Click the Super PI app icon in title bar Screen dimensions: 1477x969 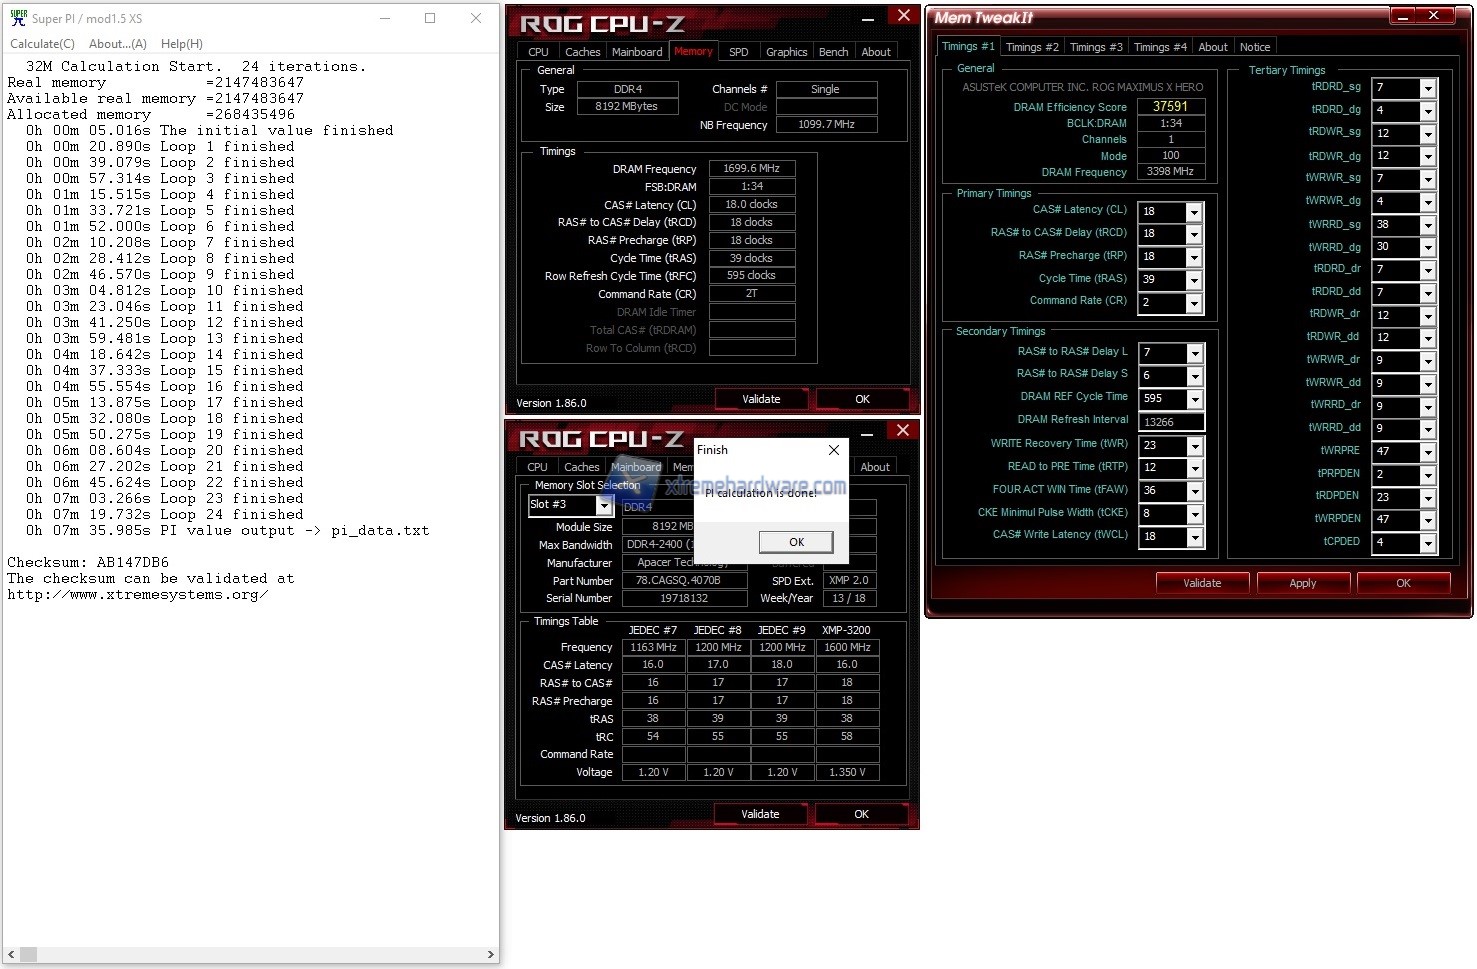pos(18,18)
